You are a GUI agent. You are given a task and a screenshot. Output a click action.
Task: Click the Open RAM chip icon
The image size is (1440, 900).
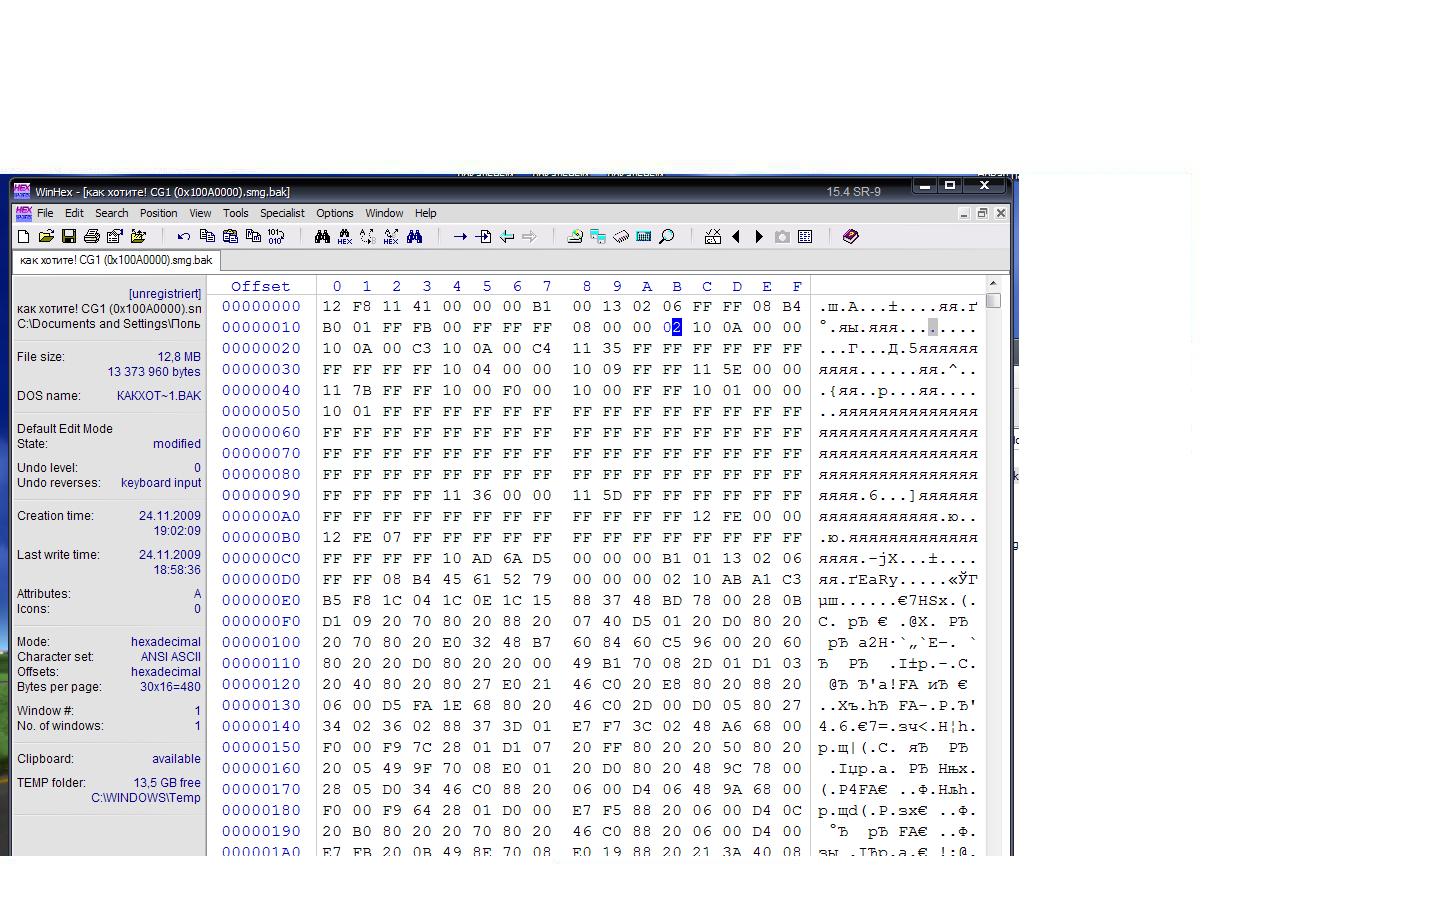point(621,237)
